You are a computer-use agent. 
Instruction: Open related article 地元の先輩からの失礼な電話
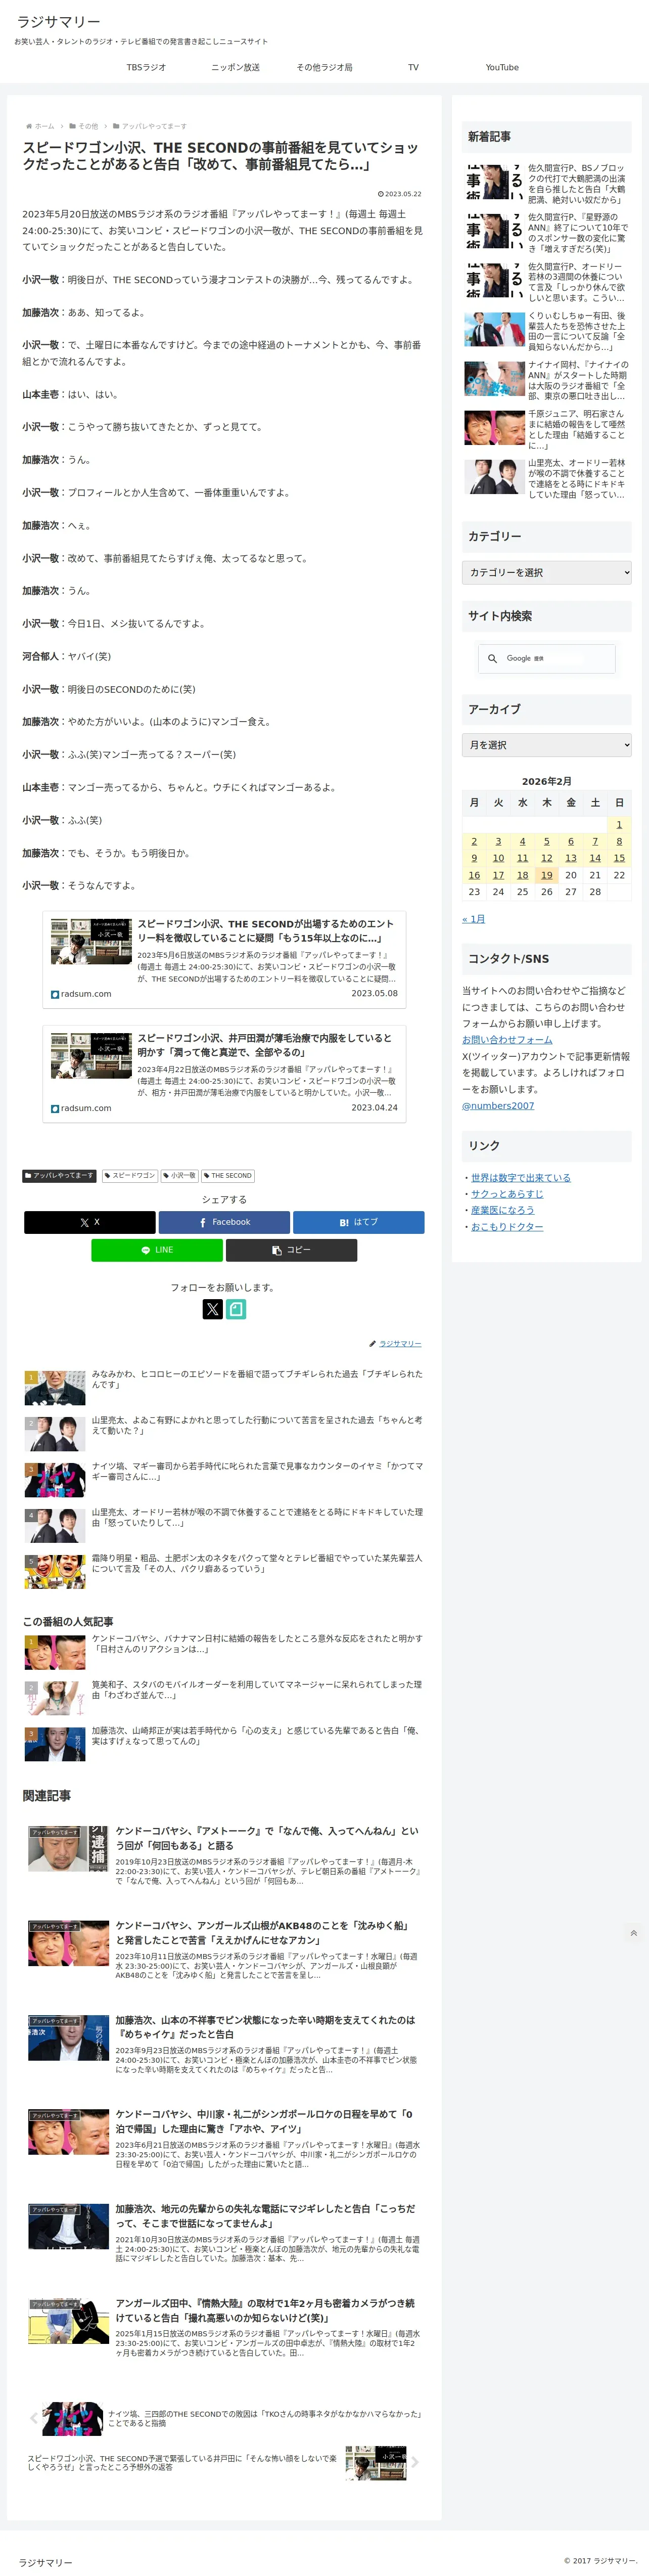(224, 2234)
